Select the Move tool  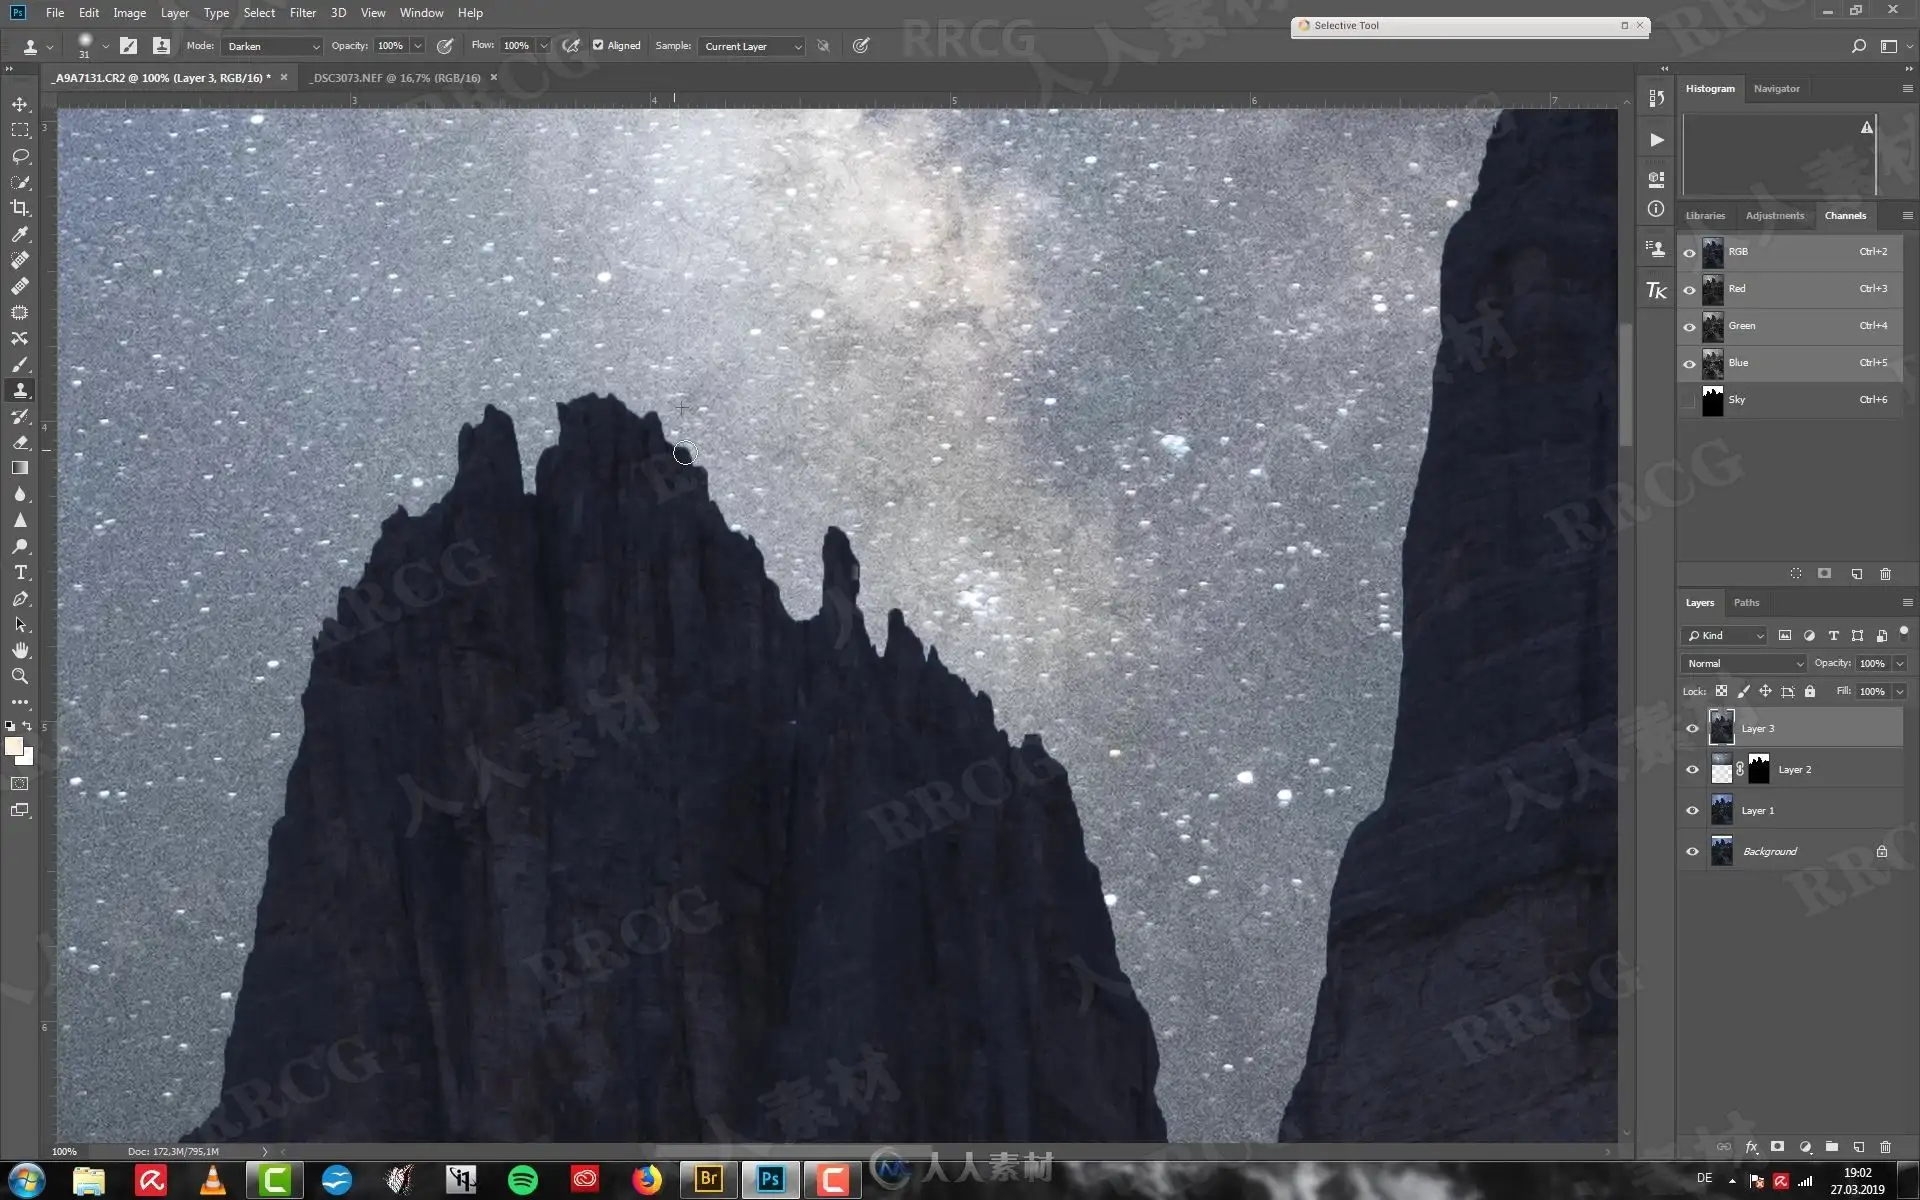tap(20, 104)
